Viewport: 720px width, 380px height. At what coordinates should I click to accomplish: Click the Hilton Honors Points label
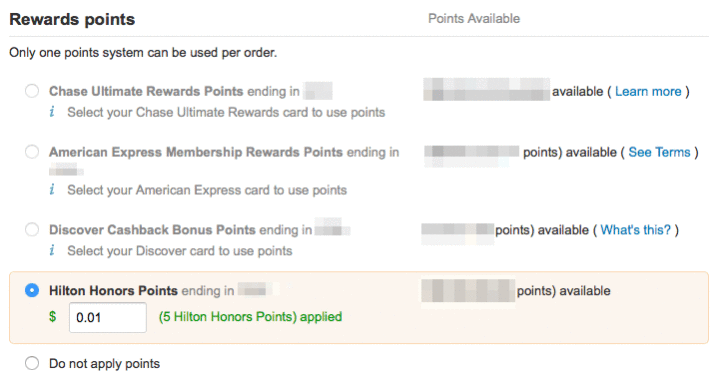[113, 291]
